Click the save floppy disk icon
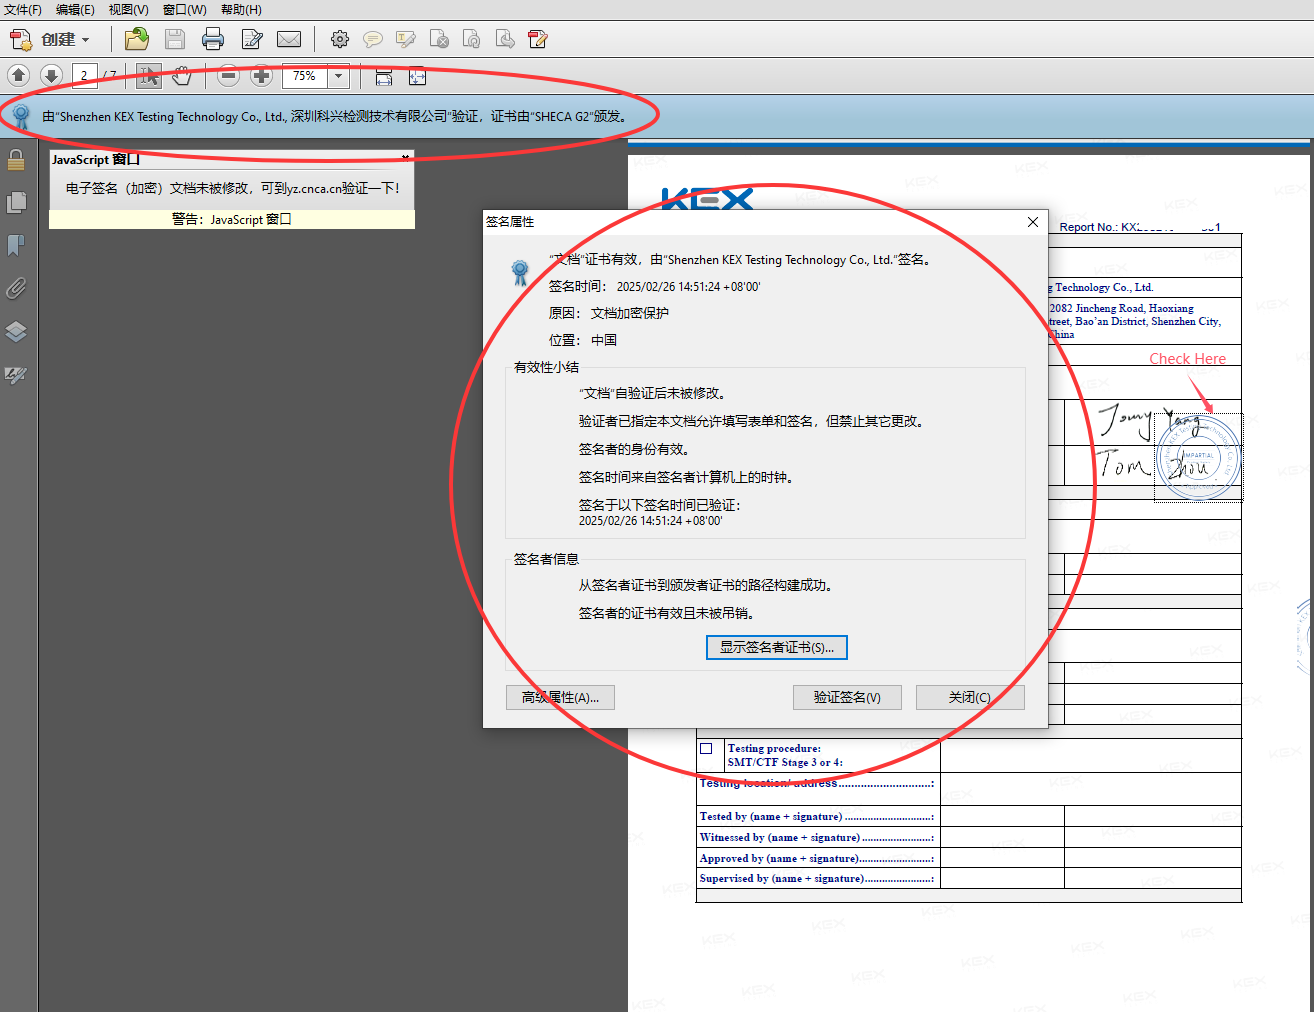Screen dimensions: 1314x1012 175,40
